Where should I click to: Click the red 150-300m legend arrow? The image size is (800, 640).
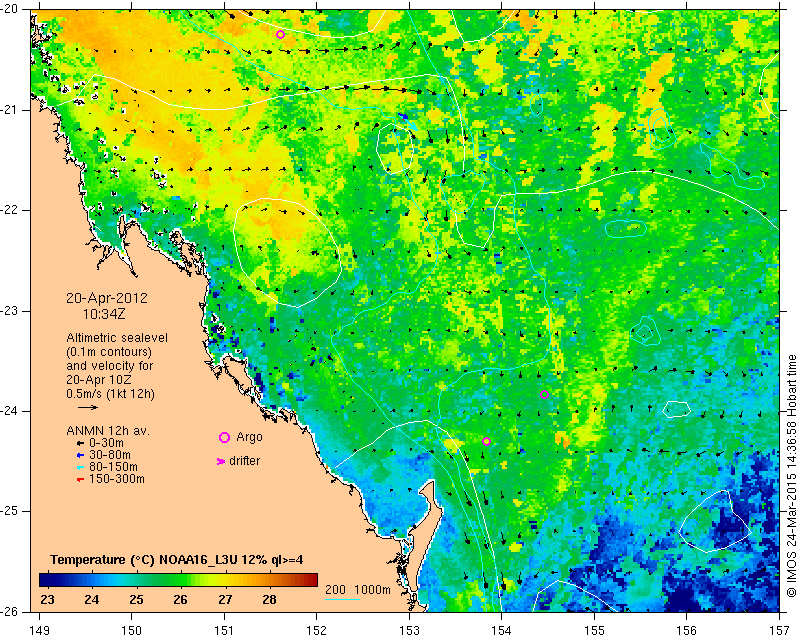80,479
